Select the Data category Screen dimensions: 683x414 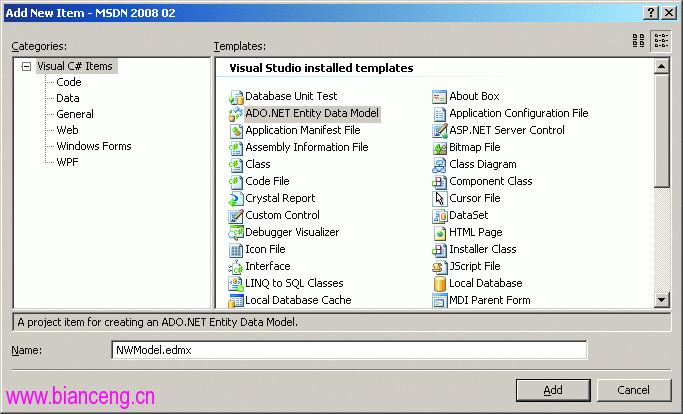pos(68,98)
